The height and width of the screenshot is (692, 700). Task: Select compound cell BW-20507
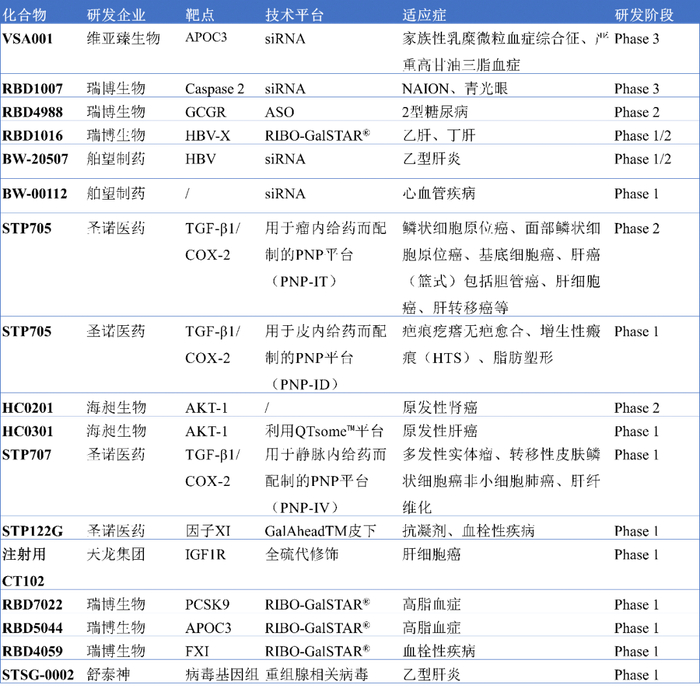tap(35, 159)
